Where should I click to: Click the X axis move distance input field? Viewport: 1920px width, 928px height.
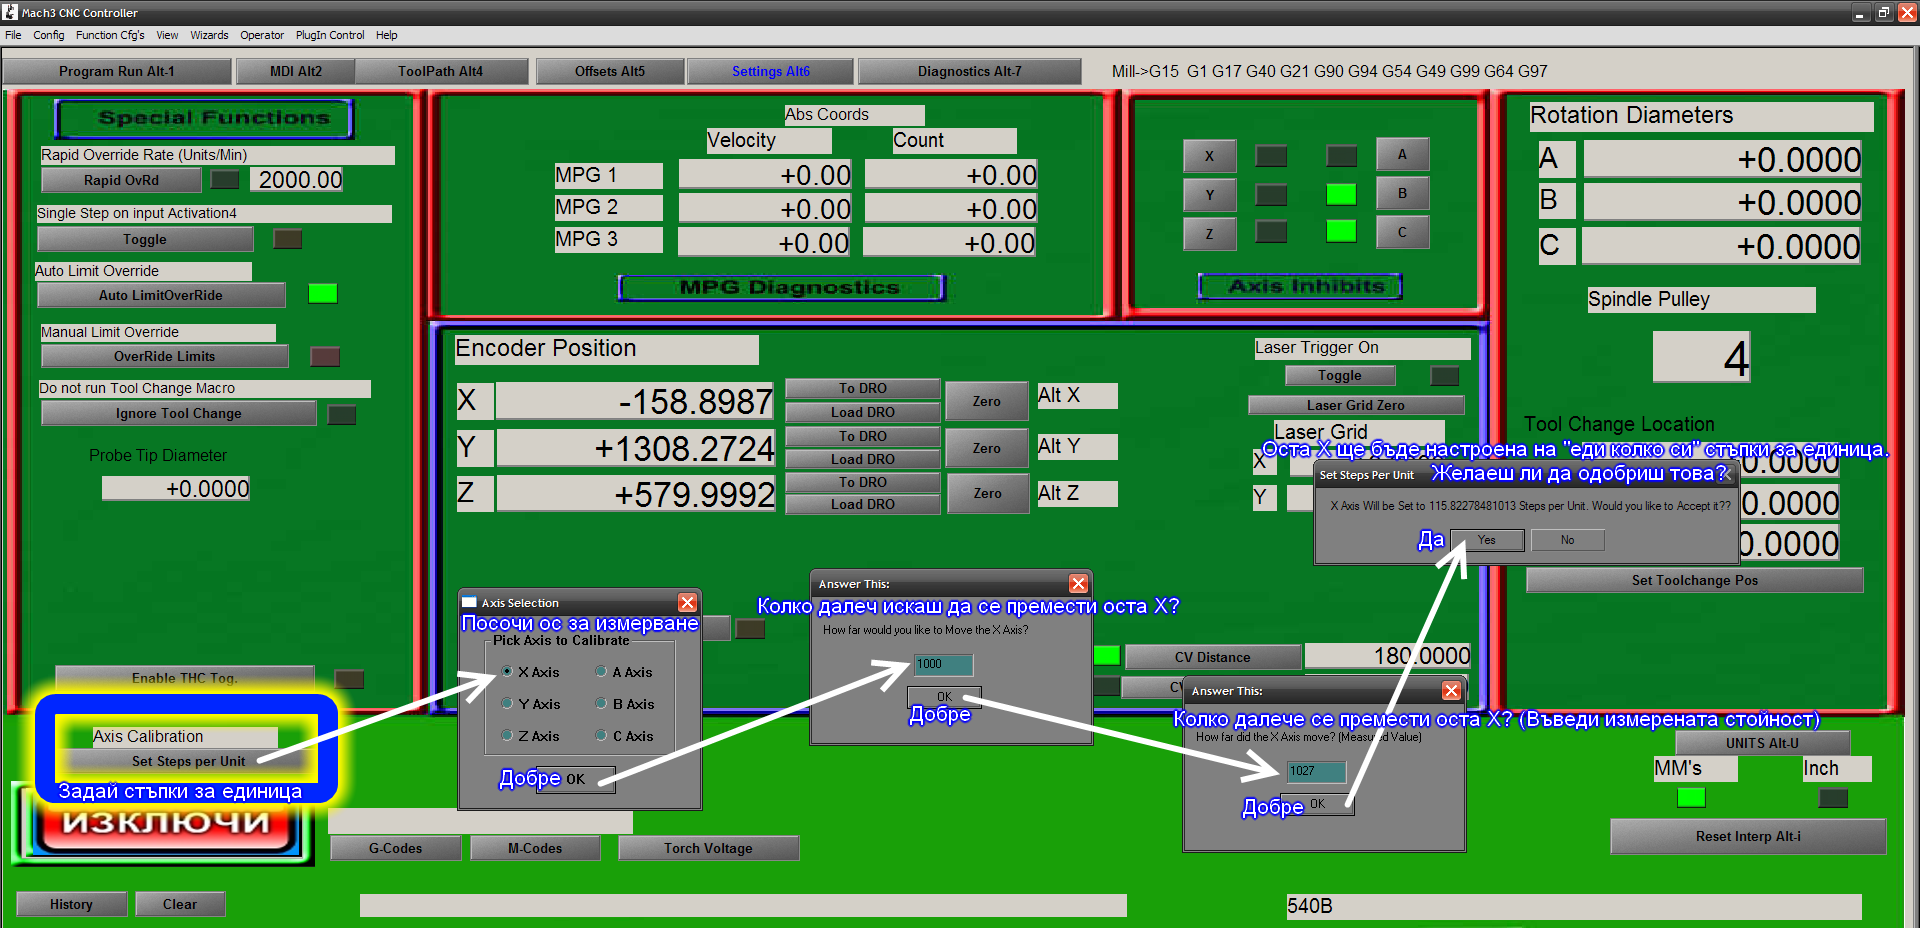click(943, 664)
